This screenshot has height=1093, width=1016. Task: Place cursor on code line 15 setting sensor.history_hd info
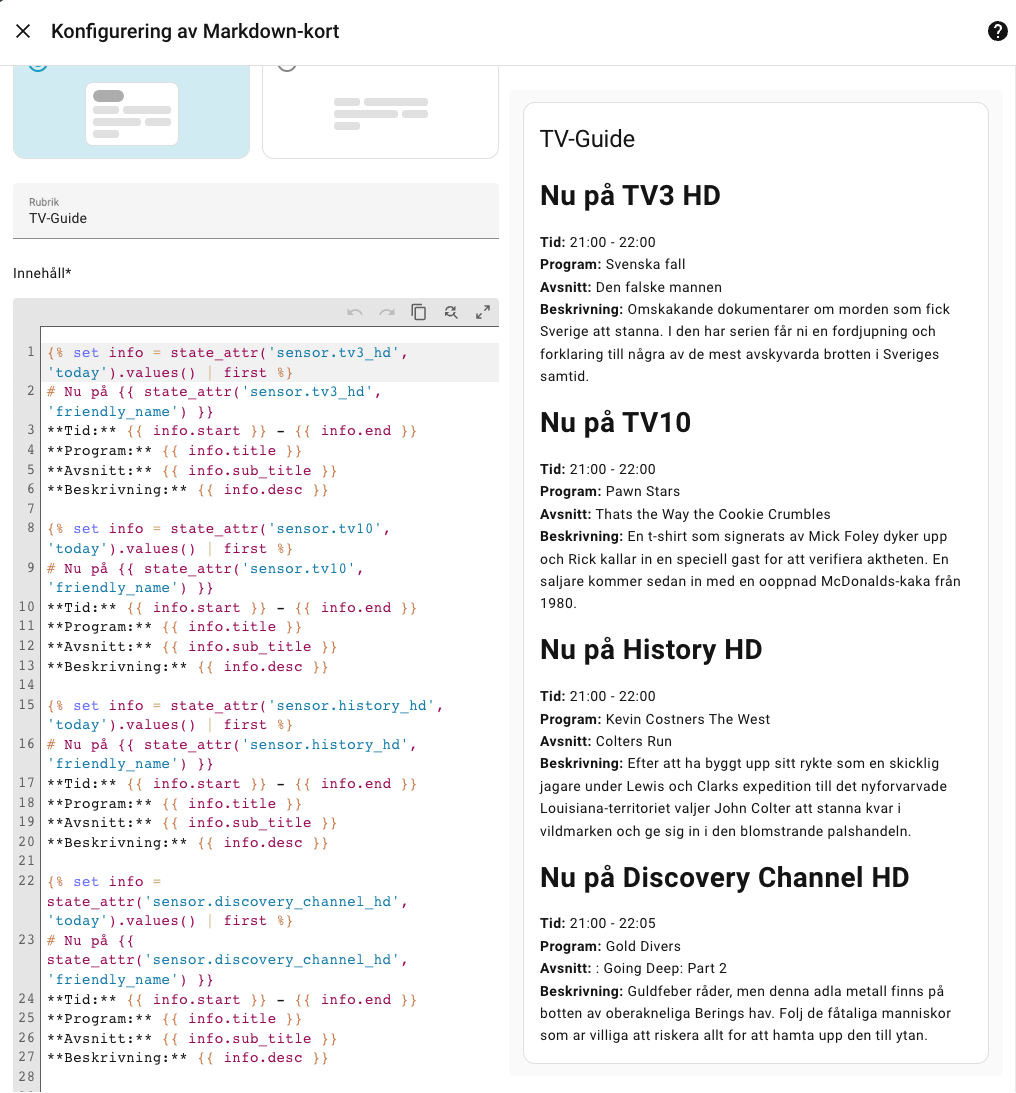click(x=245, y=715)
